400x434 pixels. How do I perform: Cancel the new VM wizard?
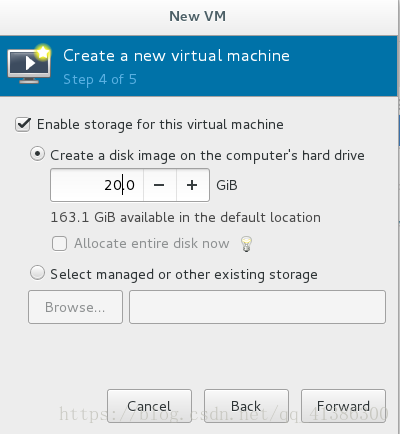click(x=149, y=406)
